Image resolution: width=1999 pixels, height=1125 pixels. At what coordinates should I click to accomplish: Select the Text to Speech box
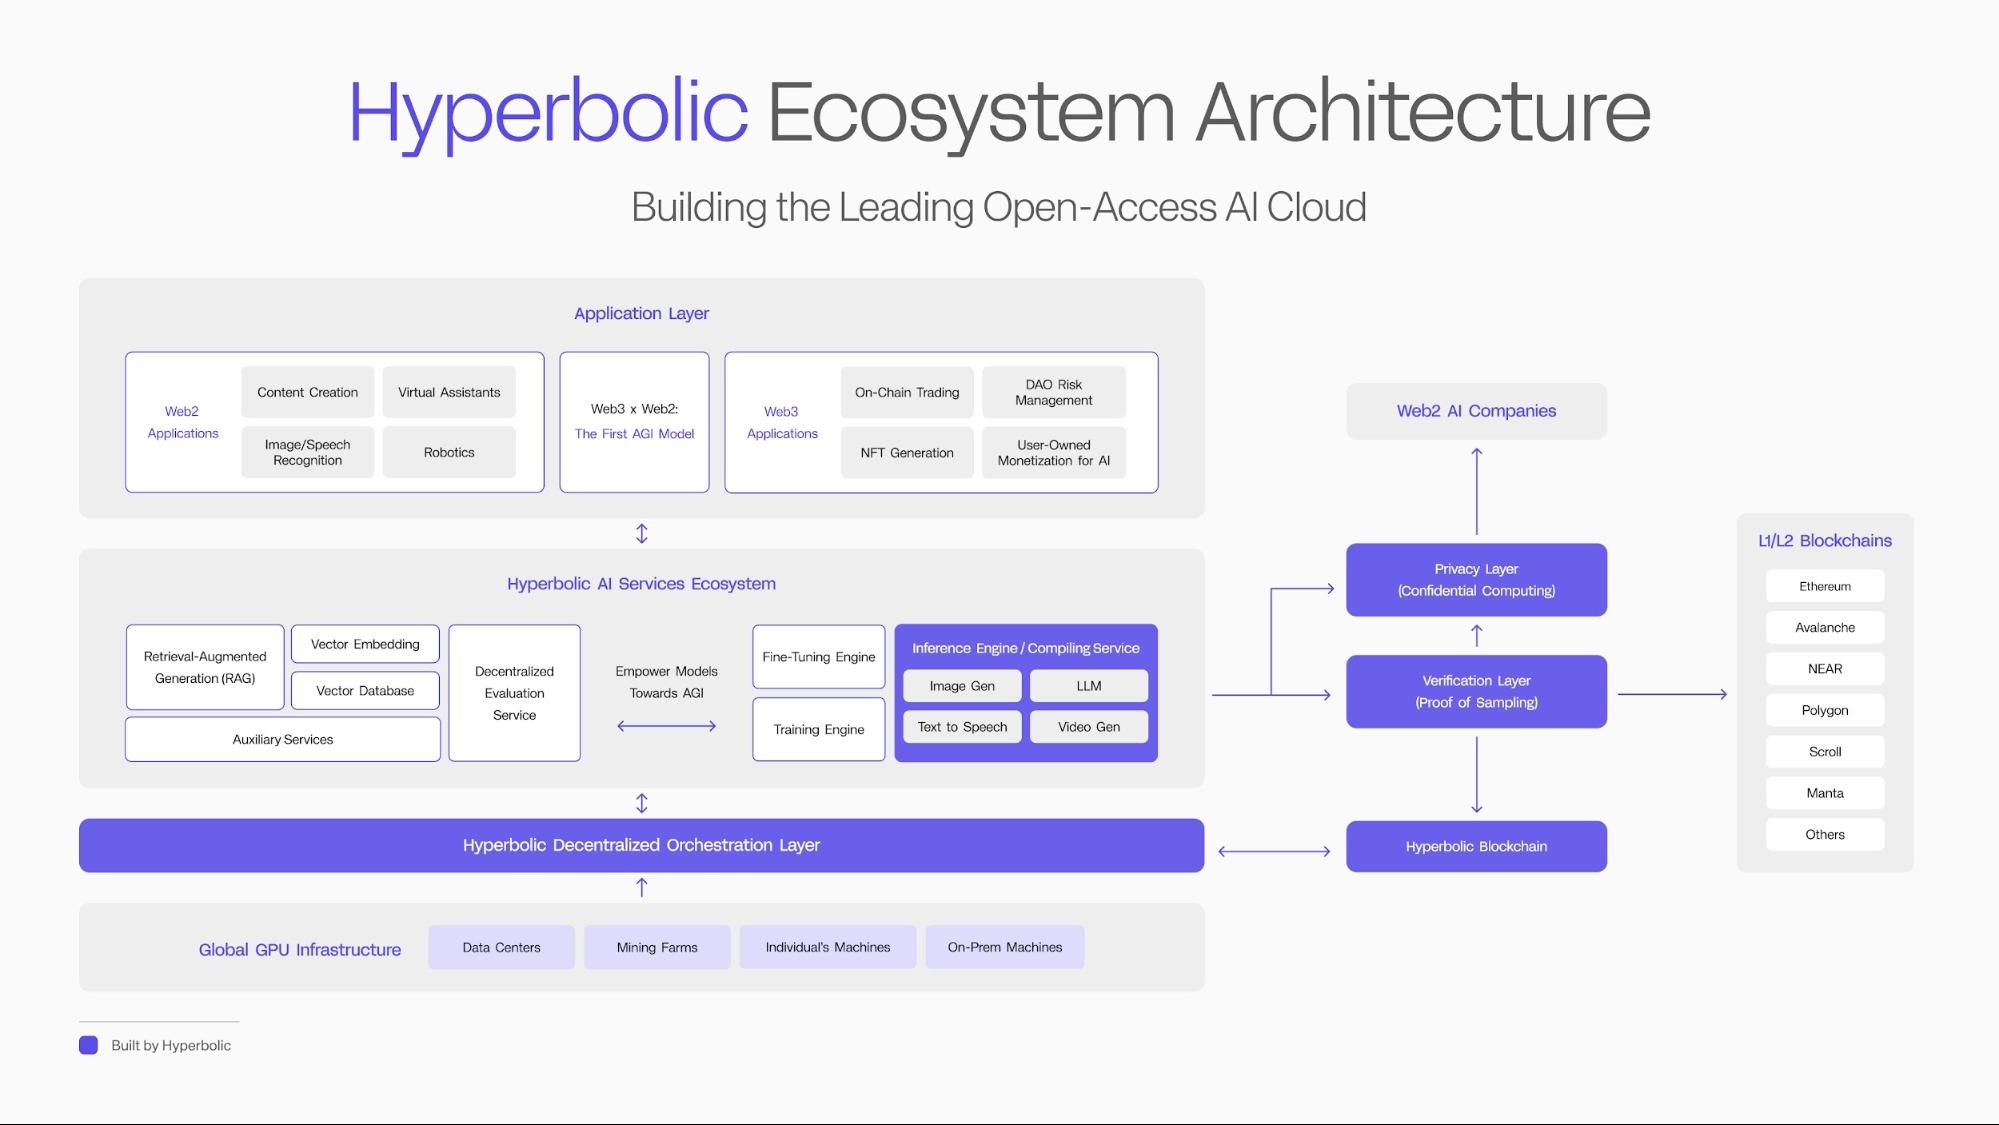962,727
